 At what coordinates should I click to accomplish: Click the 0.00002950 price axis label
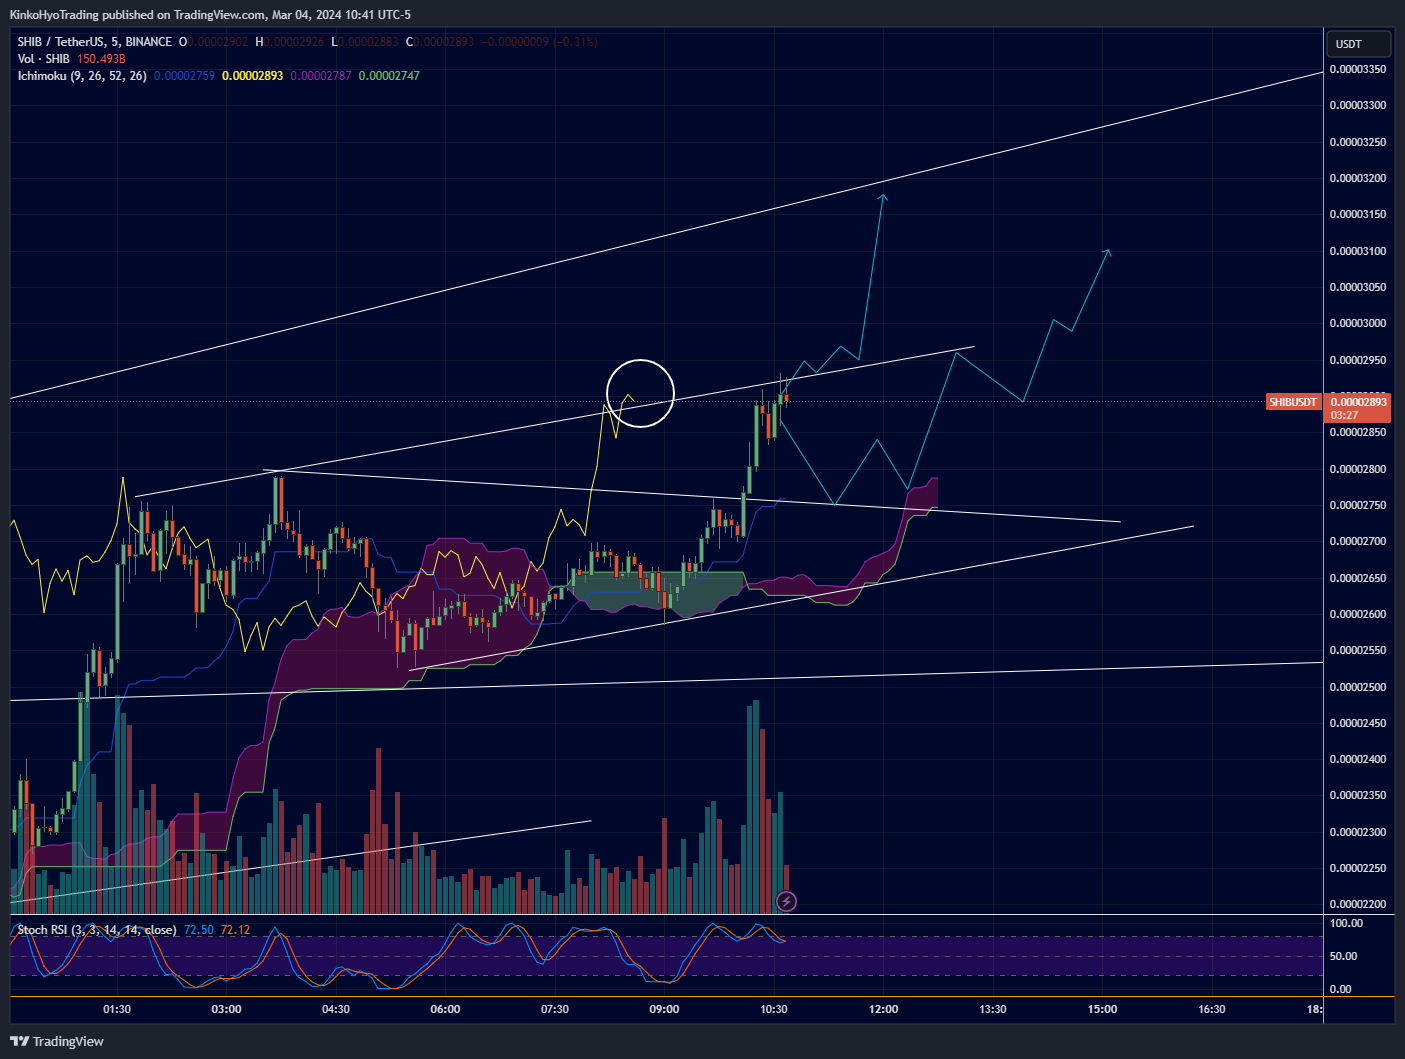tap(1358, 360)
